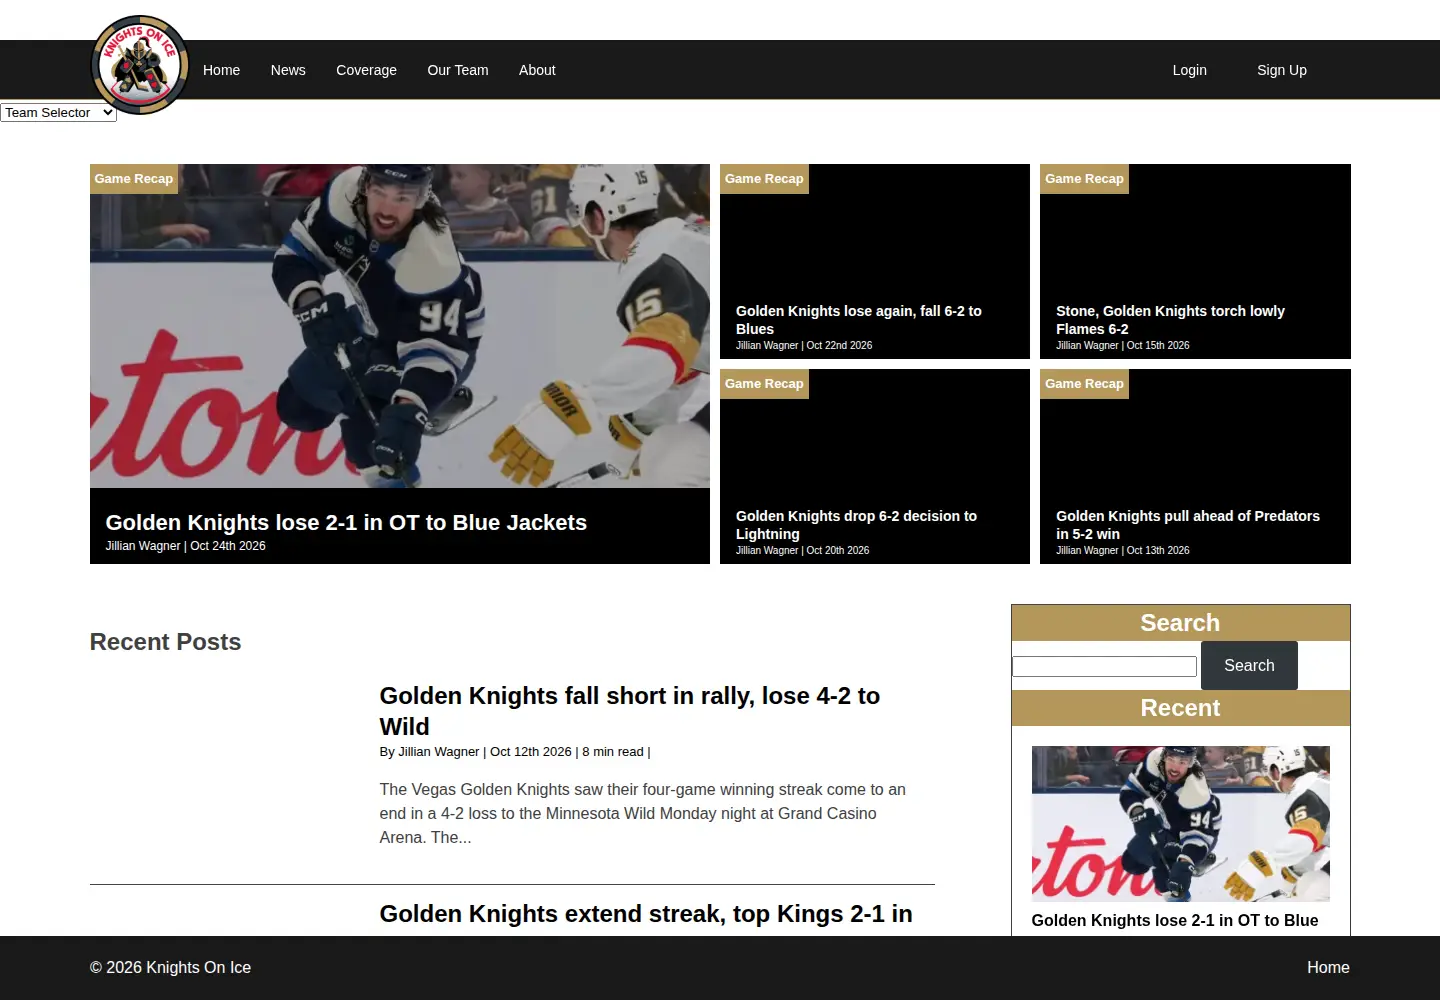The height and width of the screenshot is (1000, 1440).
Task: Open the About page from navbar
Action: tap(537, 70)
